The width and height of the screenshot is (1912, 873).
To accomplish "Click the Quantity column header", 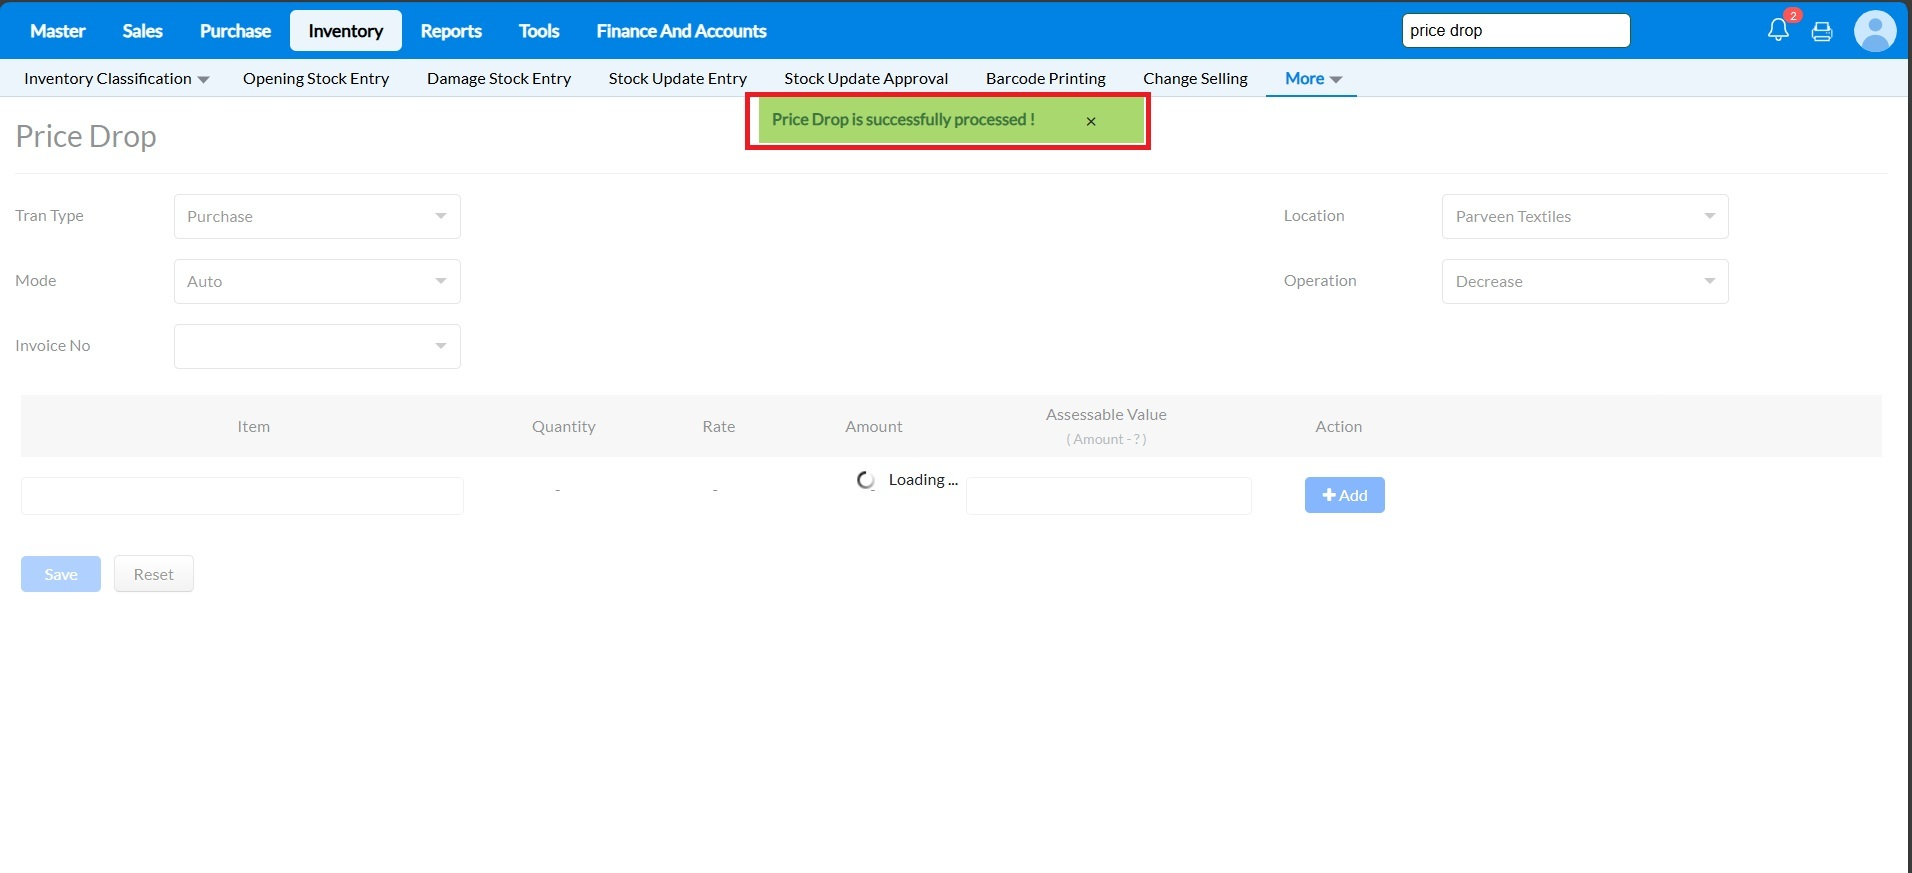I will [564, 426].
